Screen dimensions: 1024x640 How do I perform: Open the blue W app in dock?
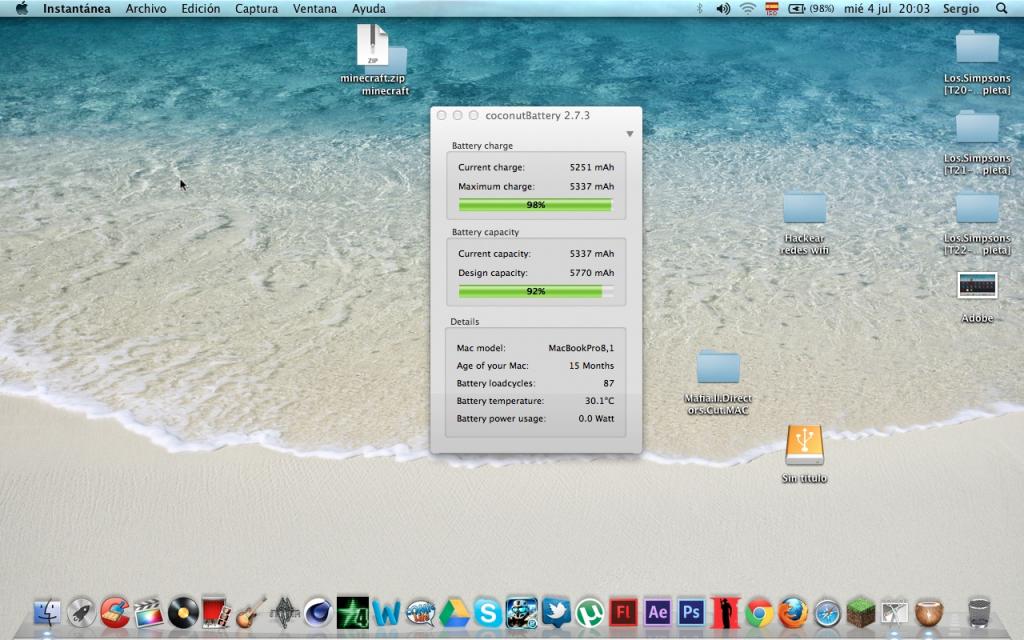point(386,613)
